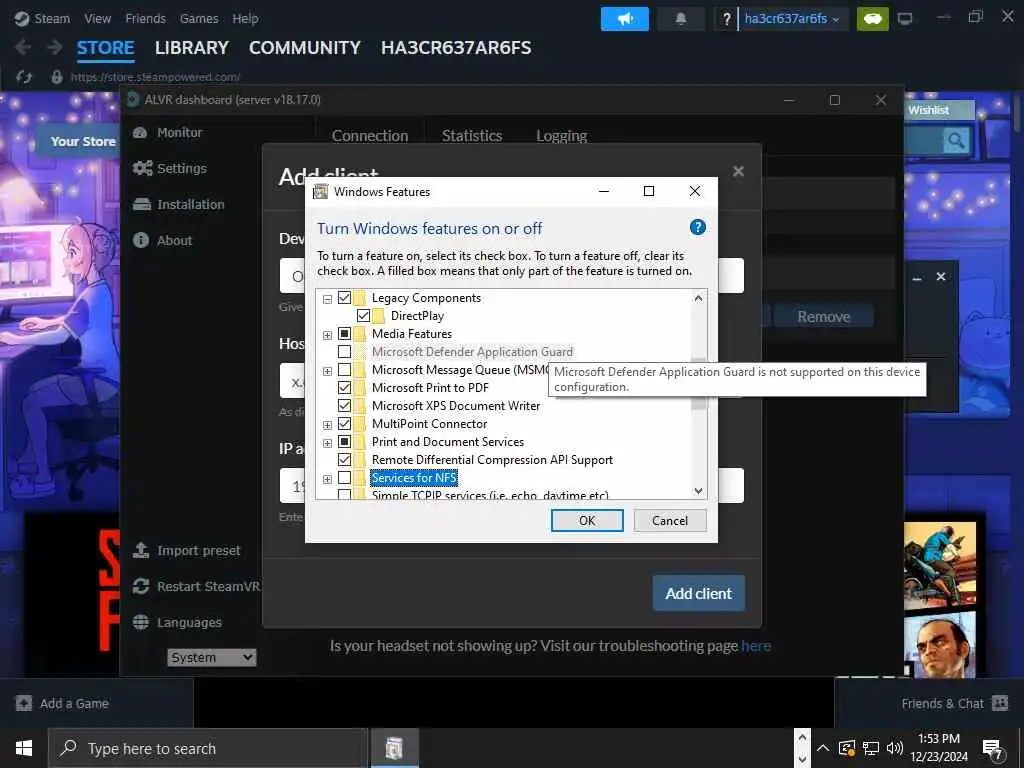Reload the Steam store page

[24, 77]
